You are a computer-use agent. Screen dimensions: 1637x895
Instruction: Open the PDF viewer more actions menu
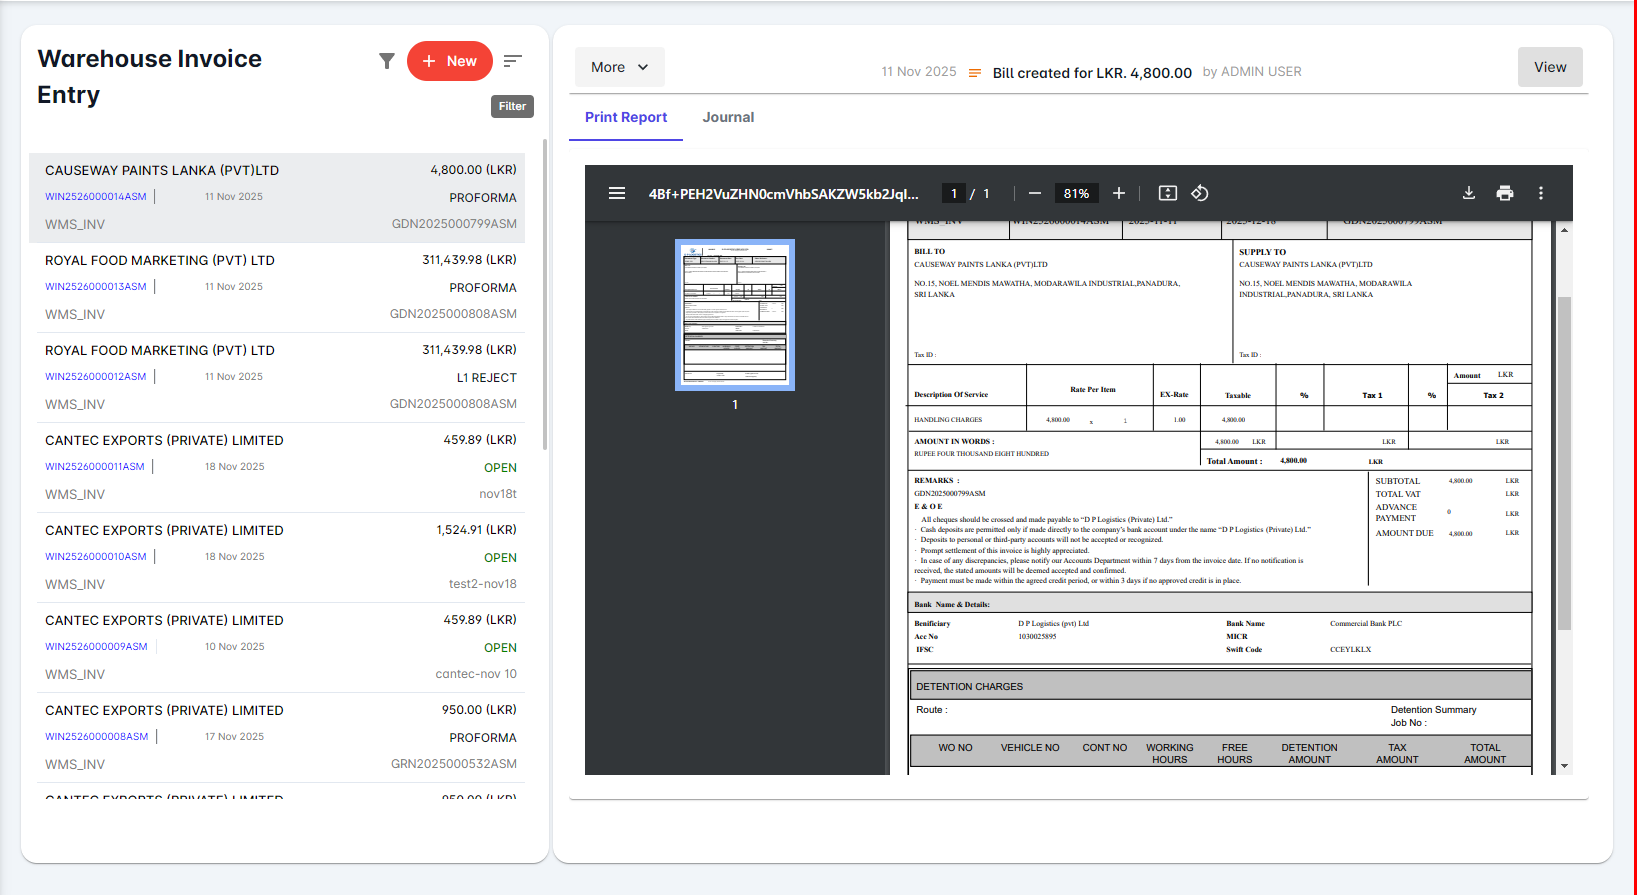tap(1541, 193)
